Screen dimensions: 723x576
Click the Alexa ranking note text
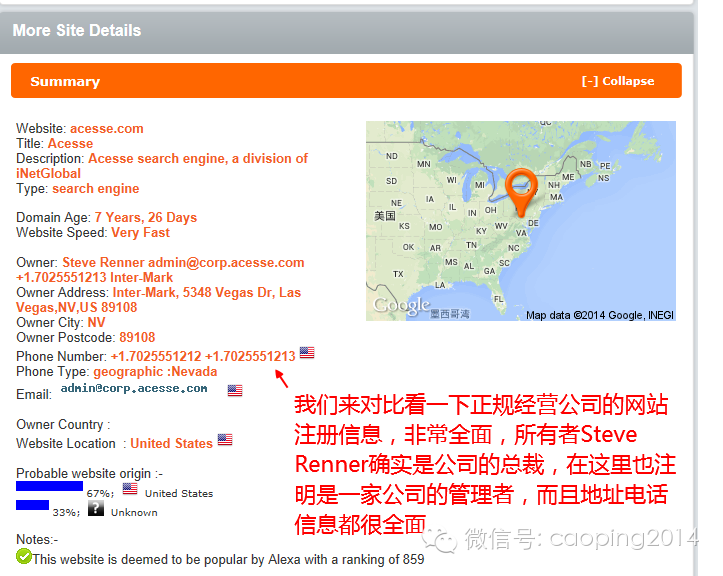(x=228, y=559)
